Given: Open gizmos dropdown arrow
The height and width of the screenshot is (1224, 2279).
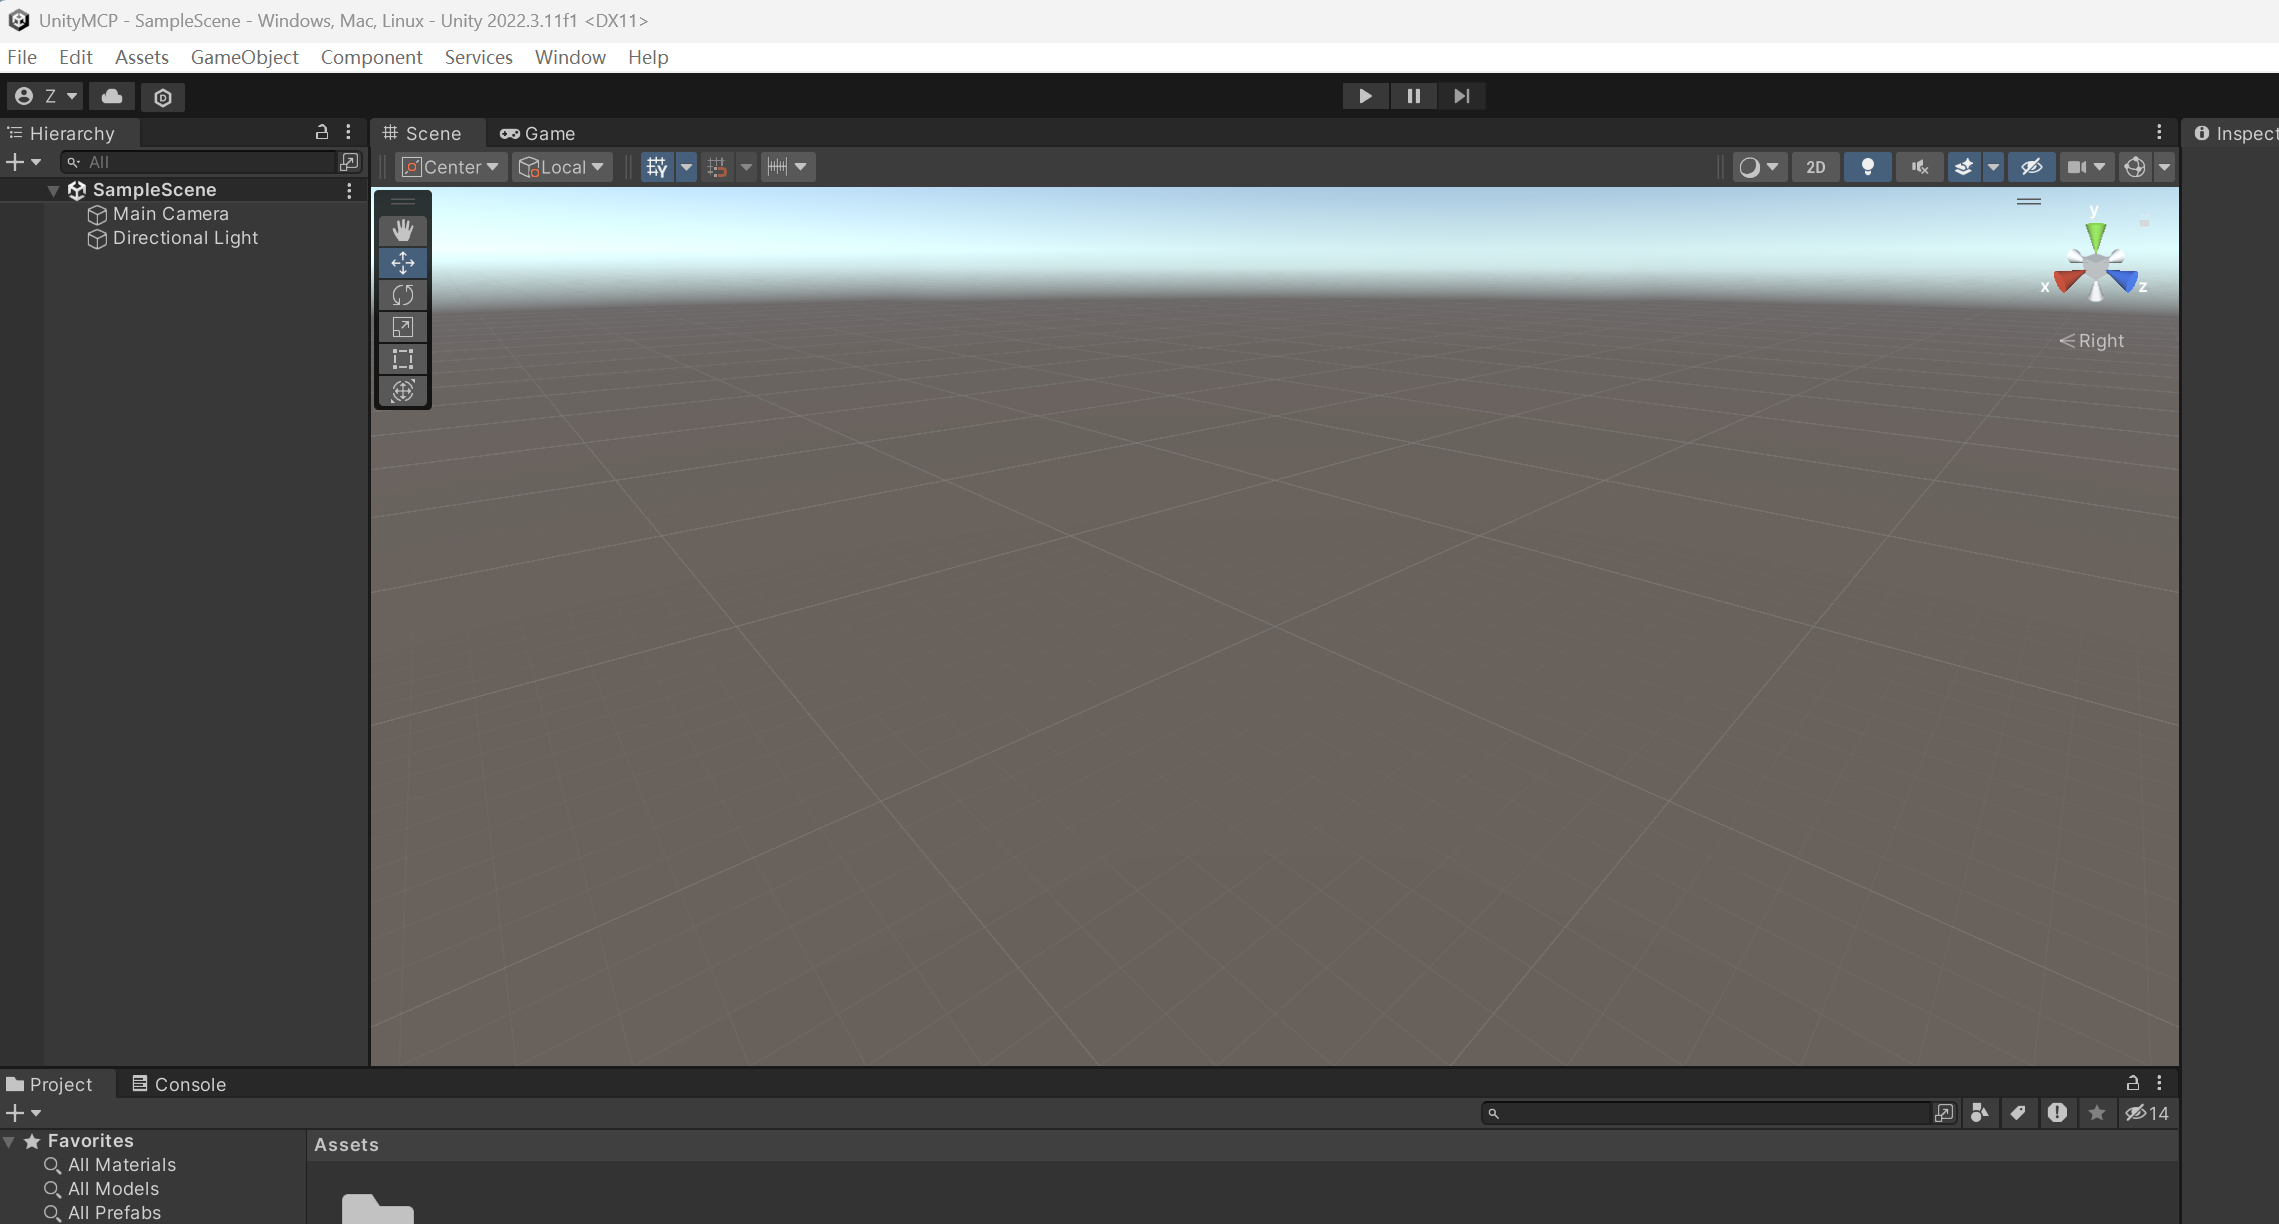Looking at the screenshot, I should 2164,167.
